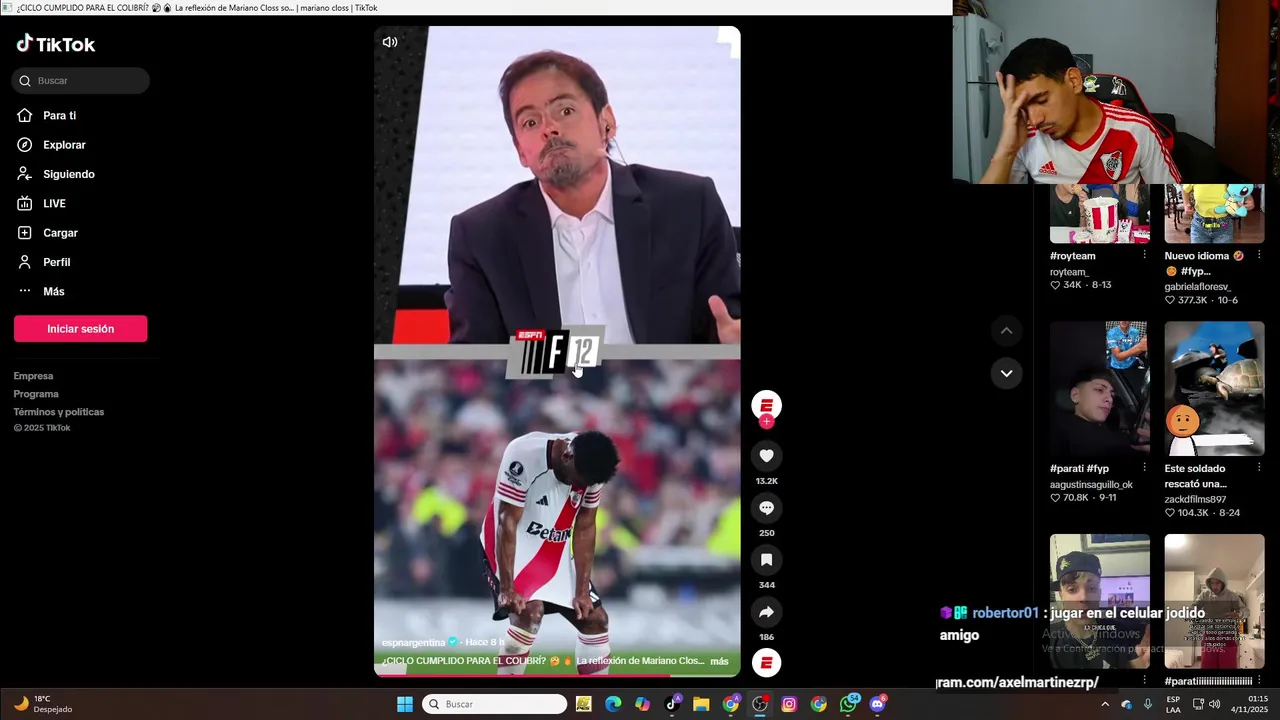Click the Iniciar sesión button
Screen dimensions: 1280x720
coord(80,329)
